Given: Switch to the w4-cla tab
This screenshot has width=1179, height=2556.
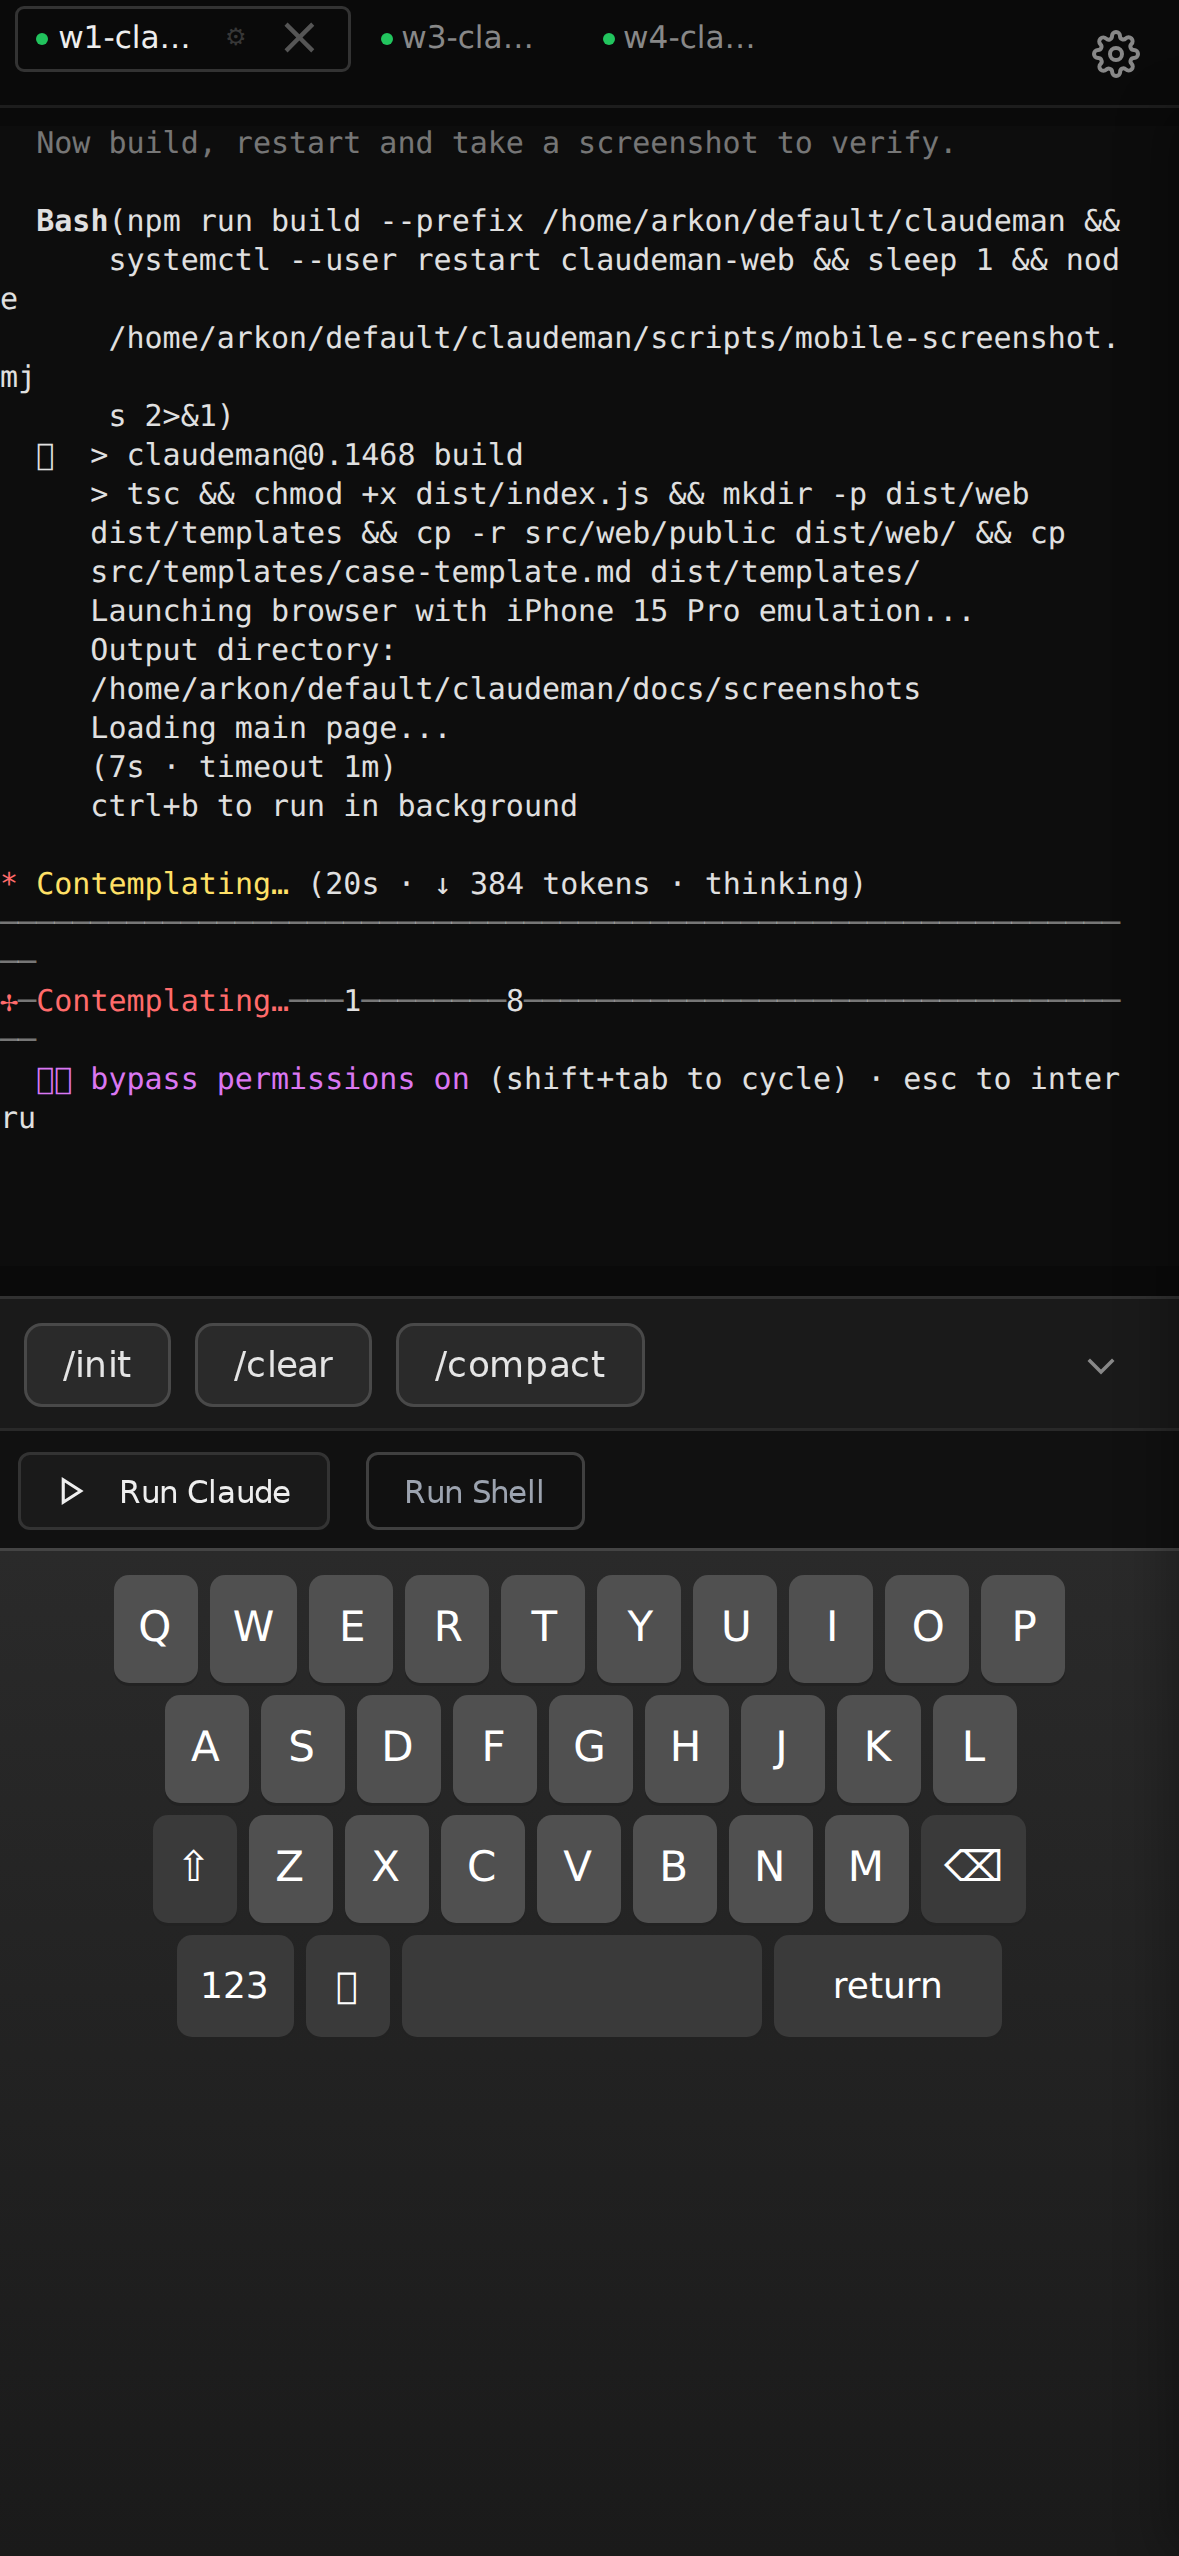Looking at the screenshot, I should 680,38.
